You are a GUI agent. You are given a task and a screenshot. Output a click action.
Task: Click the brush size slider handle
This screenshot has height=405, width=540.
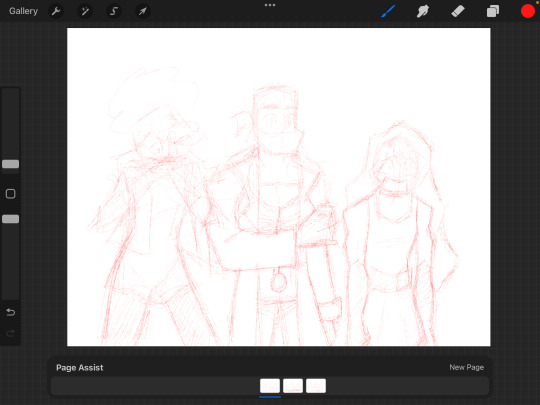11,164
